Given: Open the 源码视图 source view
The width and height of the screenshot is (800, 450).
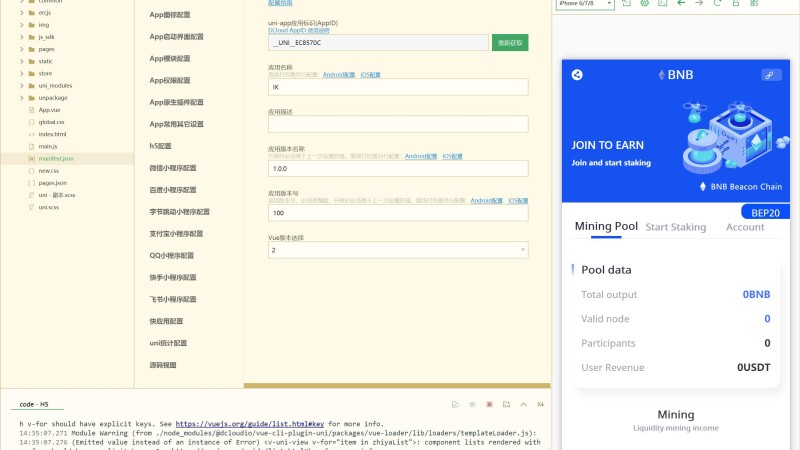Looking at the screenshot, I should click(x=163, y=365).
